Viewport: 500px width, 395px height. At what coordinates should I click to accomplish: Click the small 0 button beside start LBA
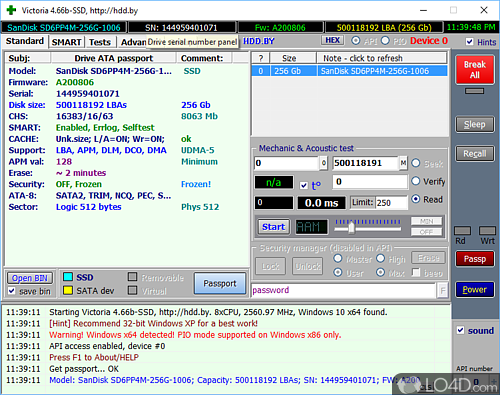click(323, 163)
